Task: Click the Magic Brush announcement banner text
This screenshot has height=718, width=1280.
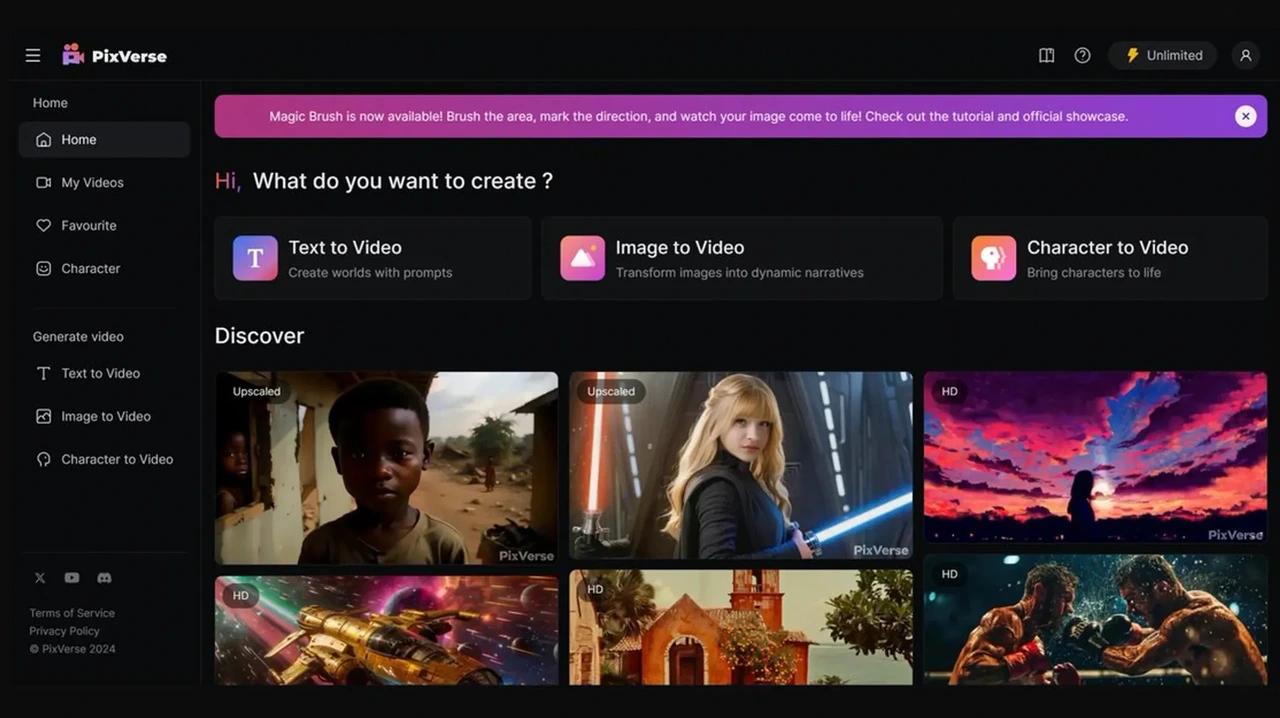Action: 698,116
